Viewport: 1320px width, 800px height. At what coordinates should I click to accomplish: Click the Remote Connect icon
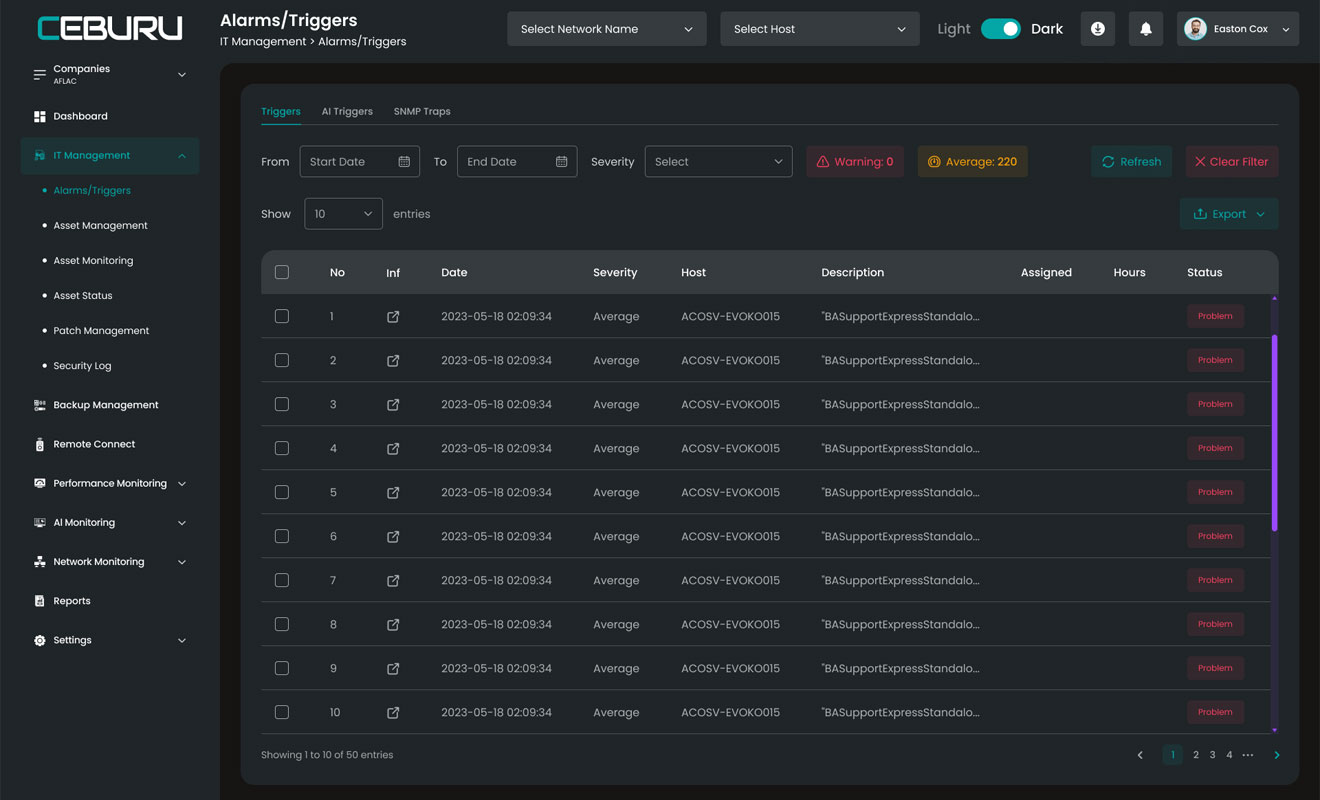[x=40, y=444]
